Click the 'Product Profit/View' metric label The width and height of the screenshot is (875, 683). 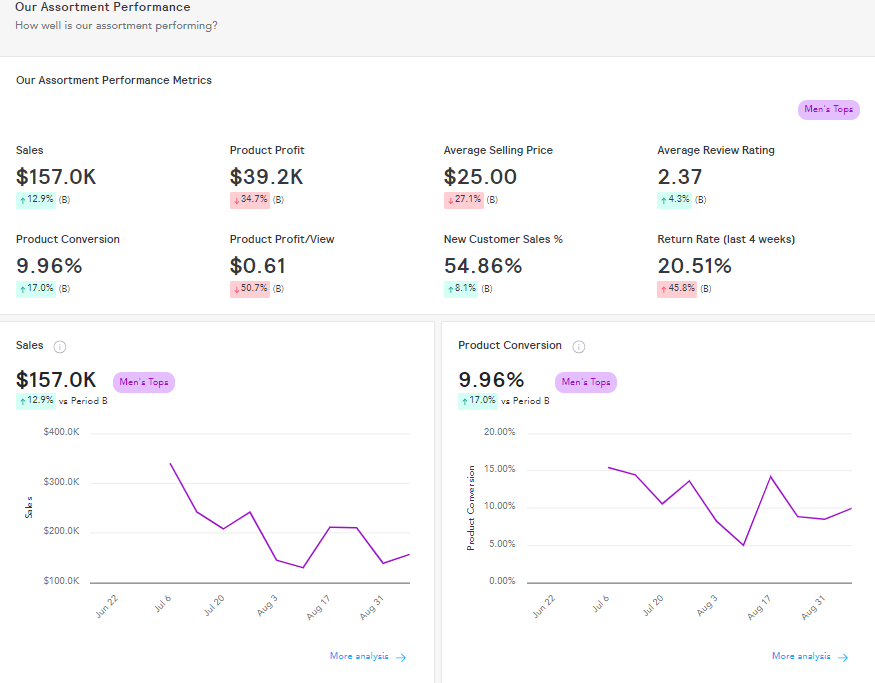(x=282, y=239)
